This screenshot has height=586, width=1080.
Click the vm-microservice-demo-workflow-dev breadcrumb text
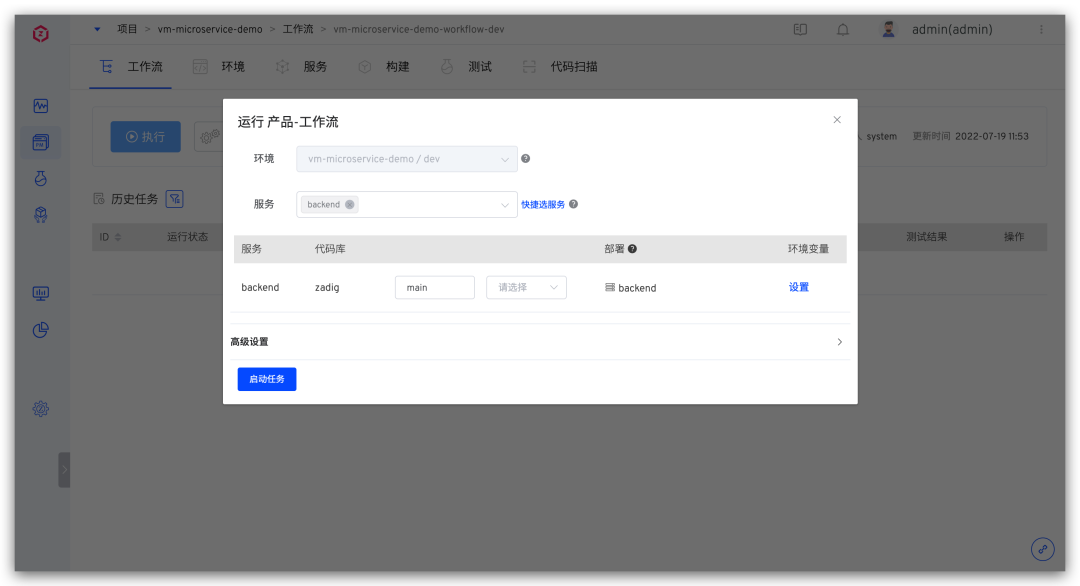pyautogui.click(x=419, y=30)
